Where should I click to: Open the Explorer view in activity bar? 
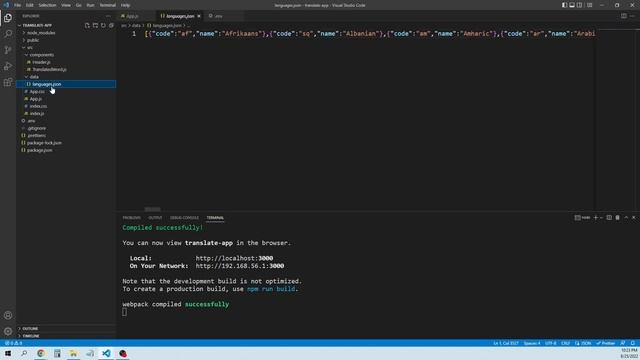(8, 18)
